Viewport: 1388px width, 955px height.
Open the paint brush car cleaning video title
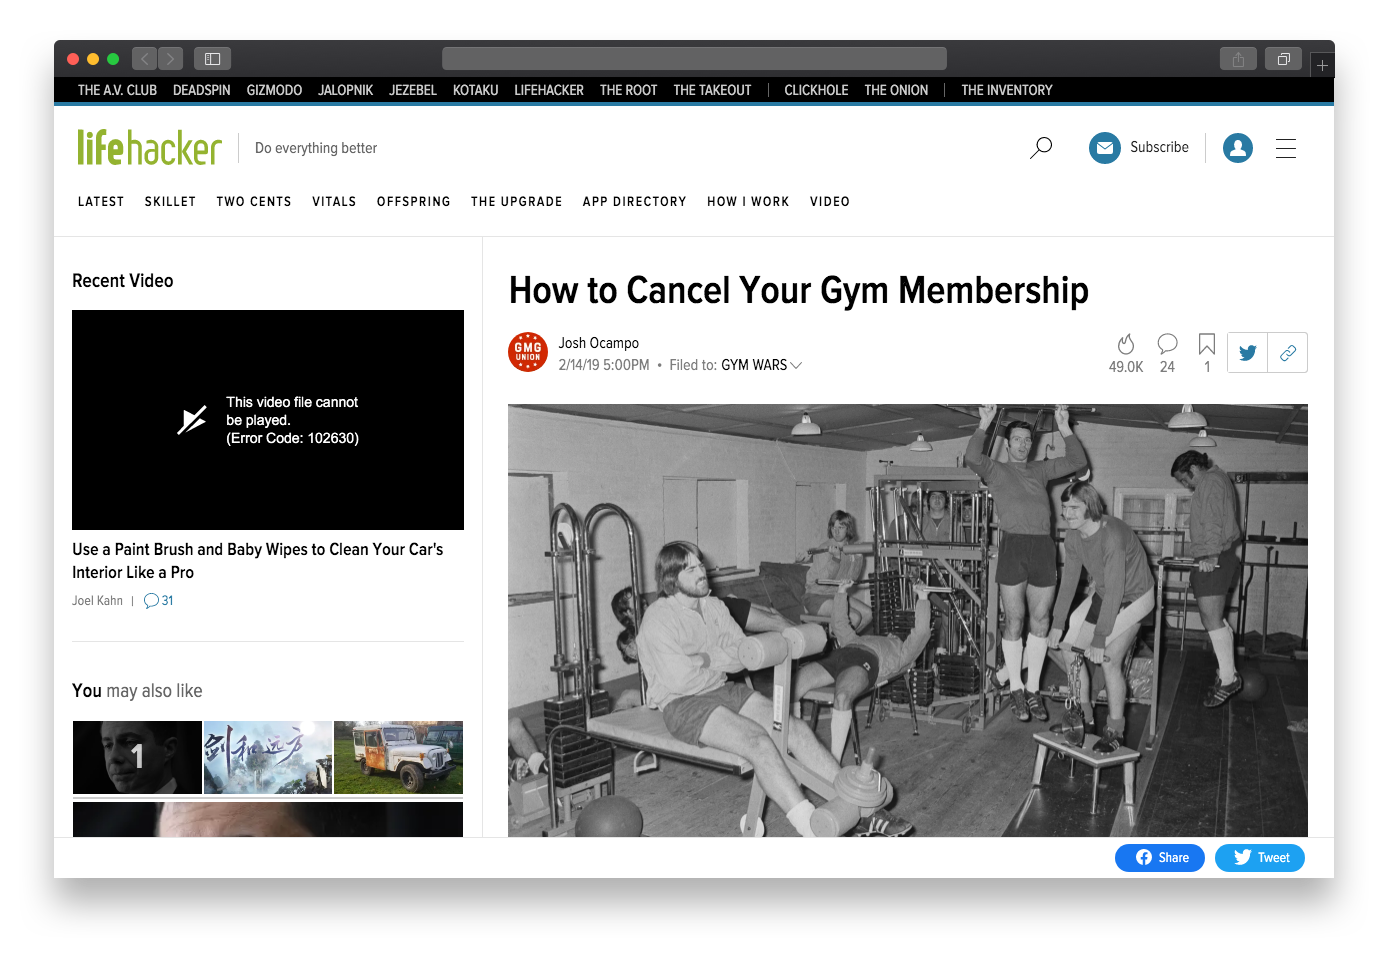[258, 561]
